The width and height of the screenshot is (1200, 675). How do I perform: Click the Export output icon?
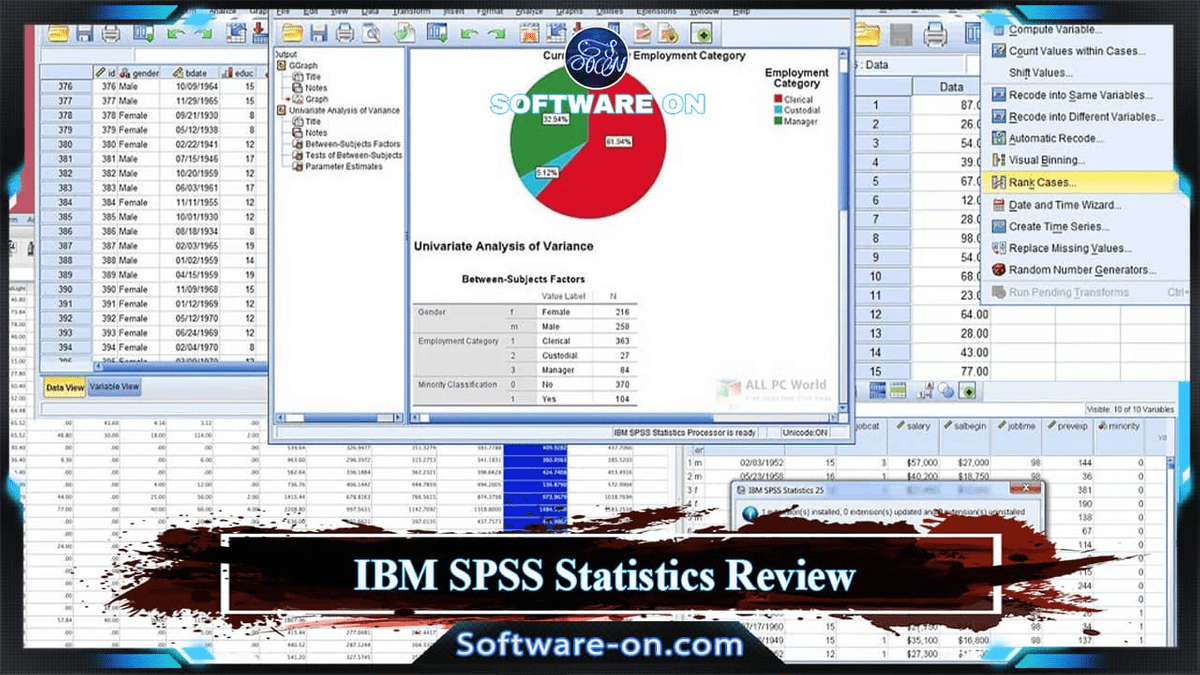click(x=403, y=33)
